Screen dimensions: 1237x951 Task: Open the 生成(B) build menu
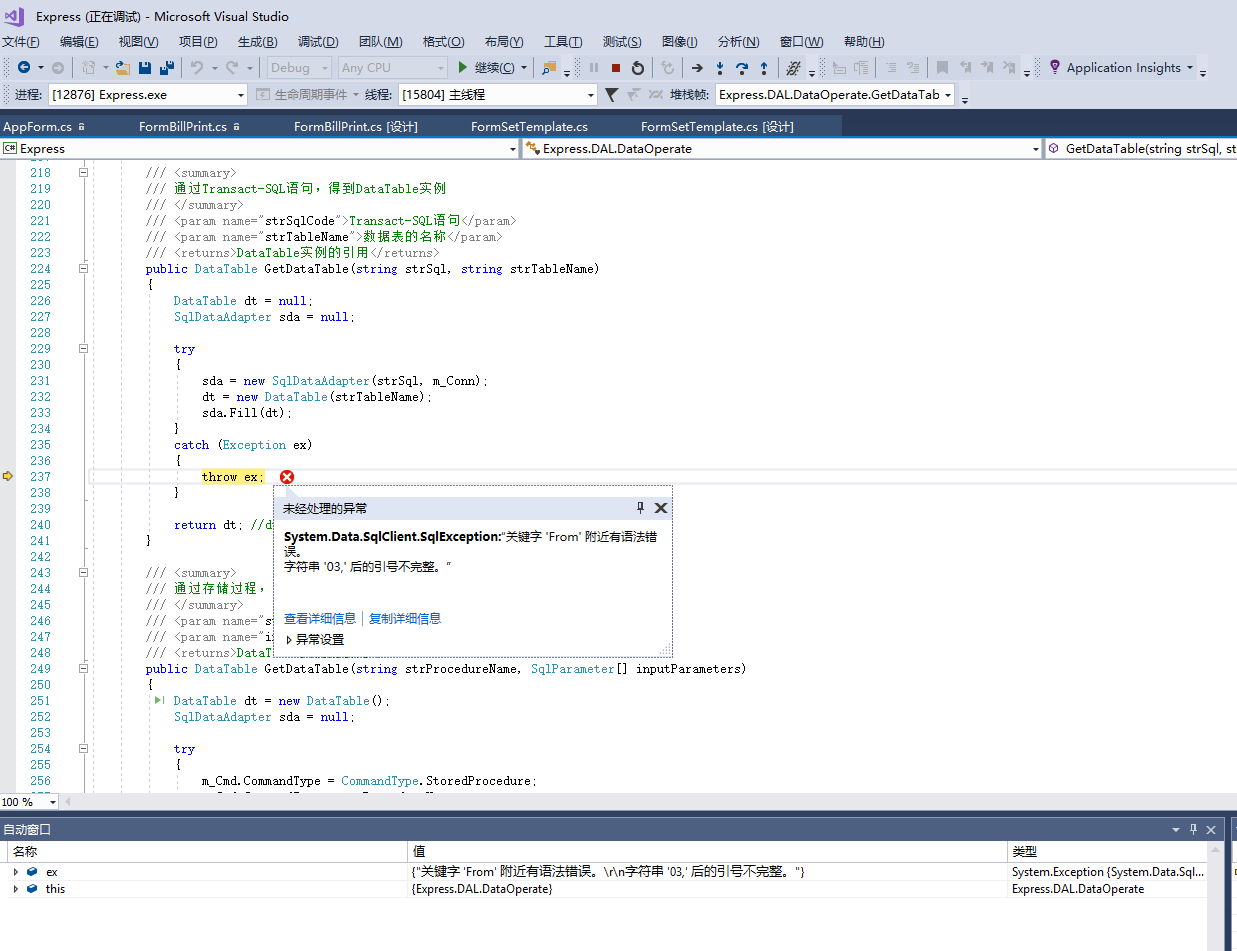257,42
